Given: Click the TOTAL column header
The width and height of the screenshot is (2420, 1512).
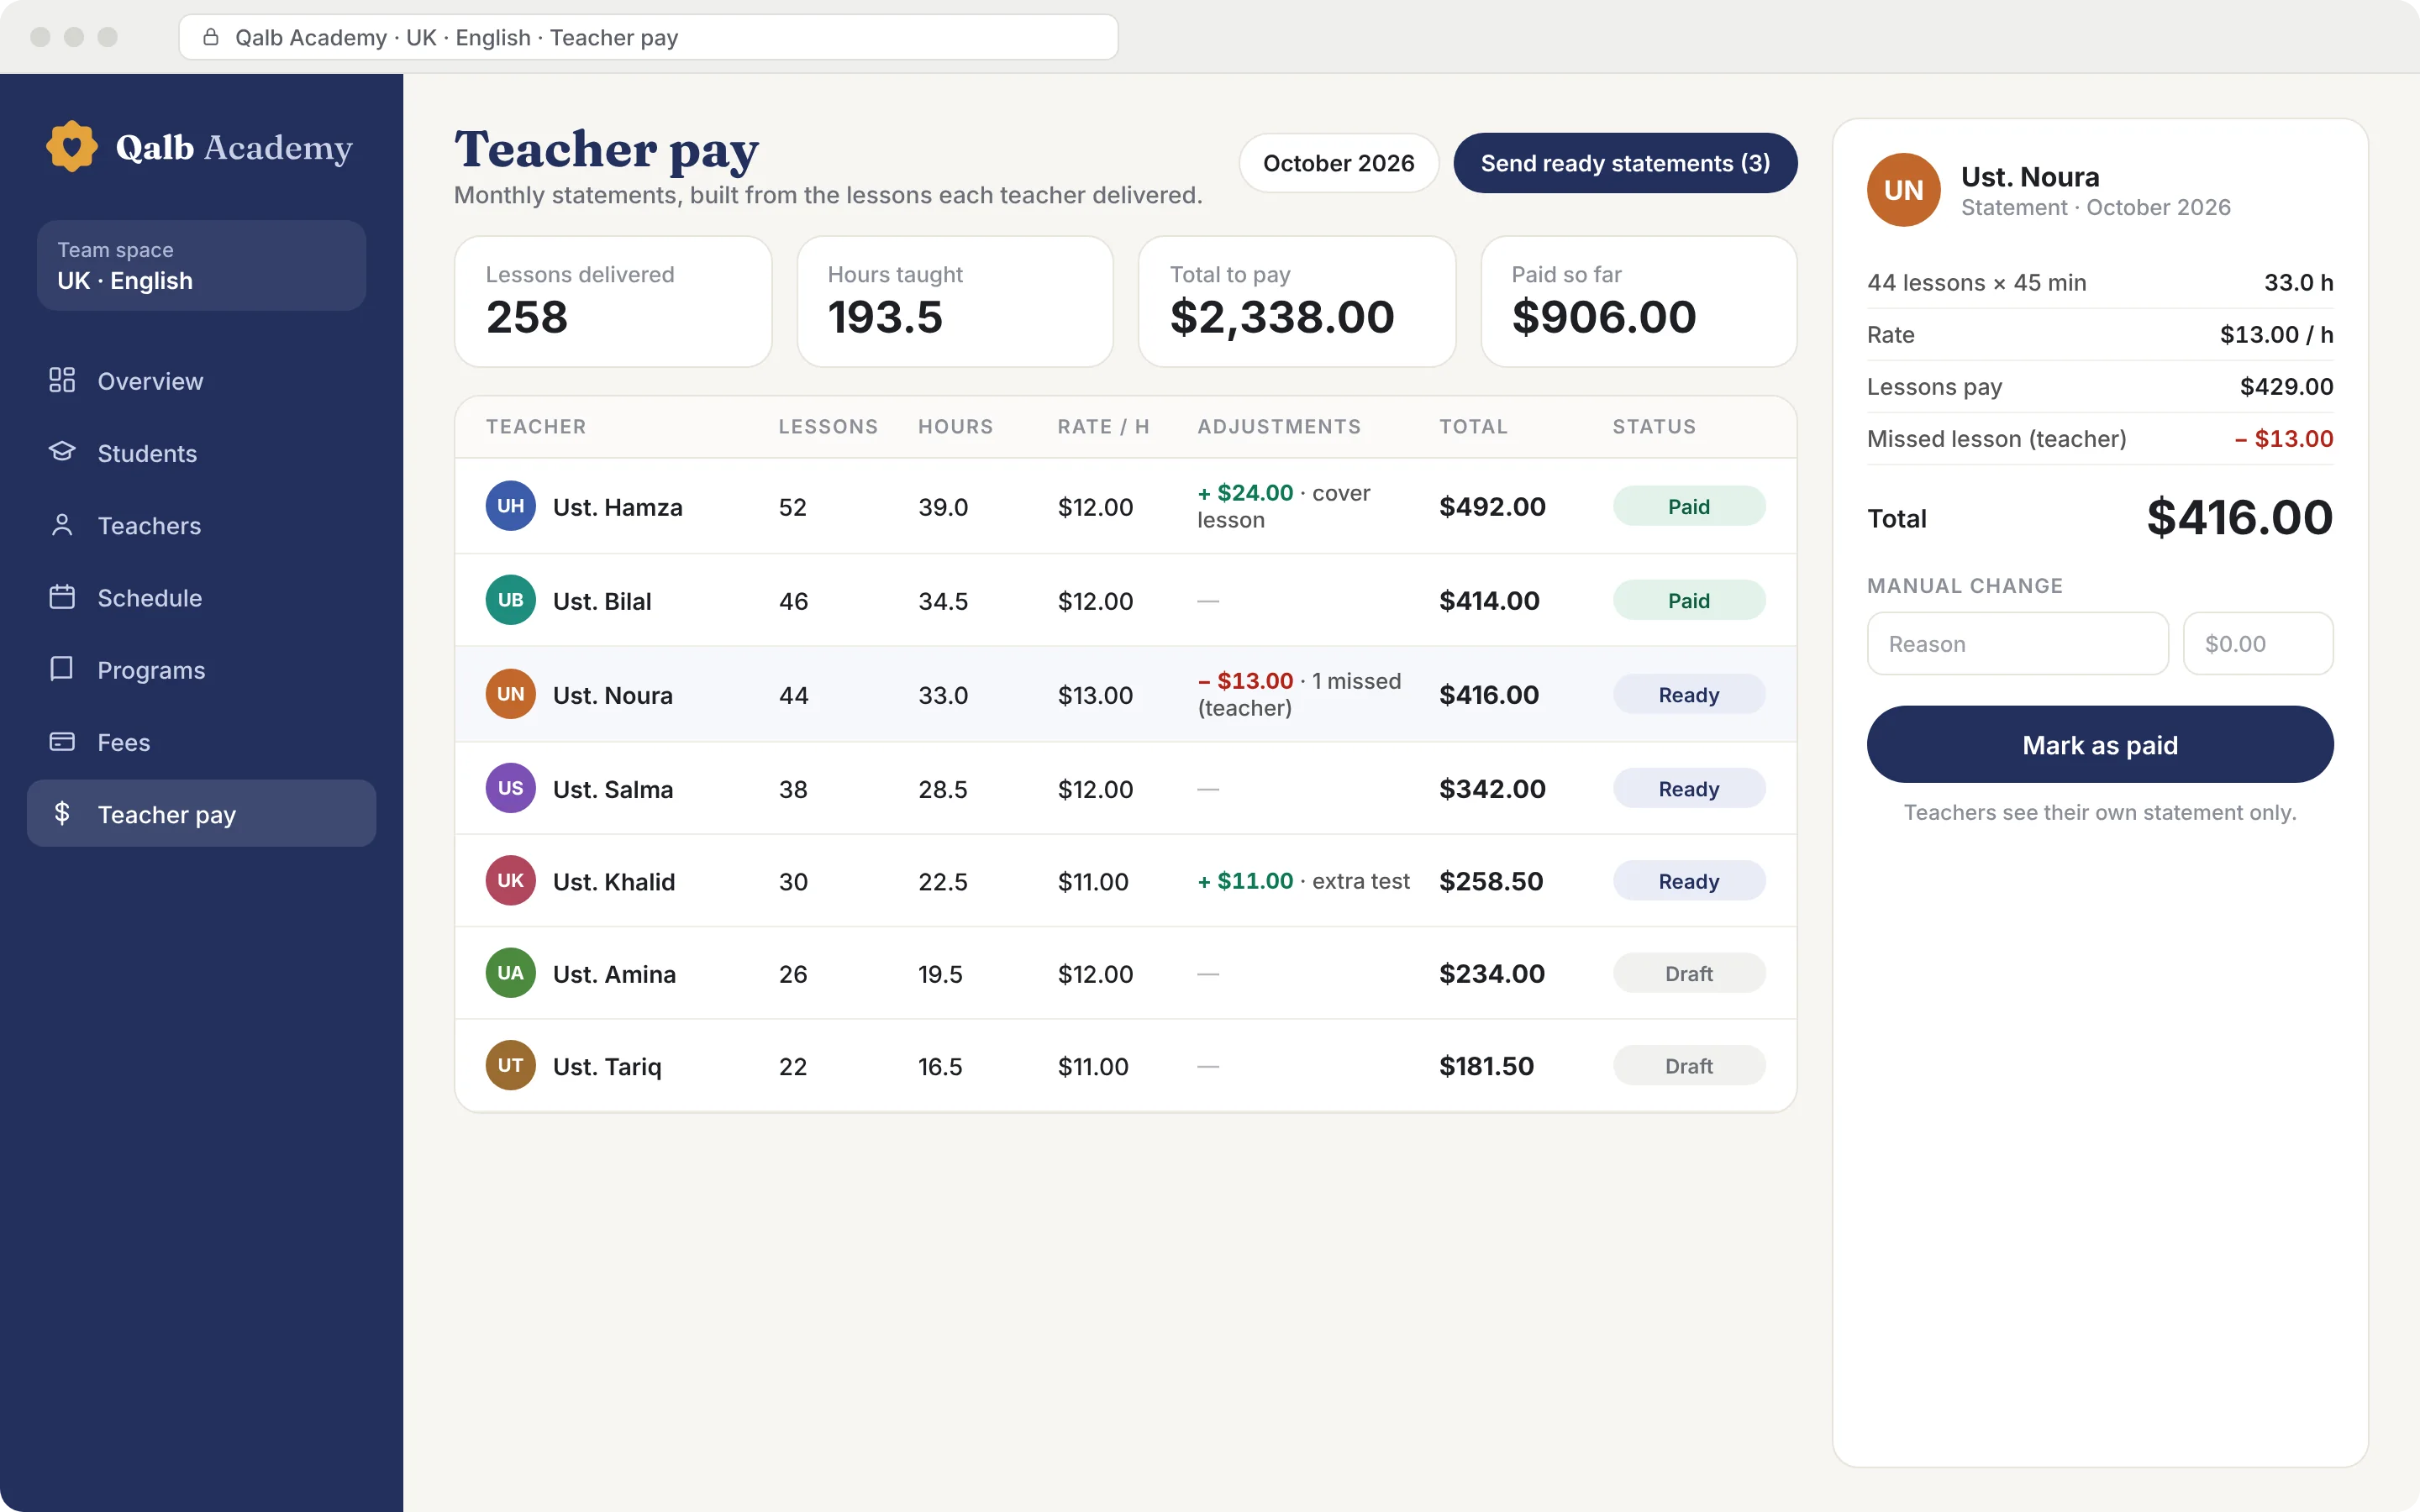Looking at the screenshot, I should (1473, 427).
